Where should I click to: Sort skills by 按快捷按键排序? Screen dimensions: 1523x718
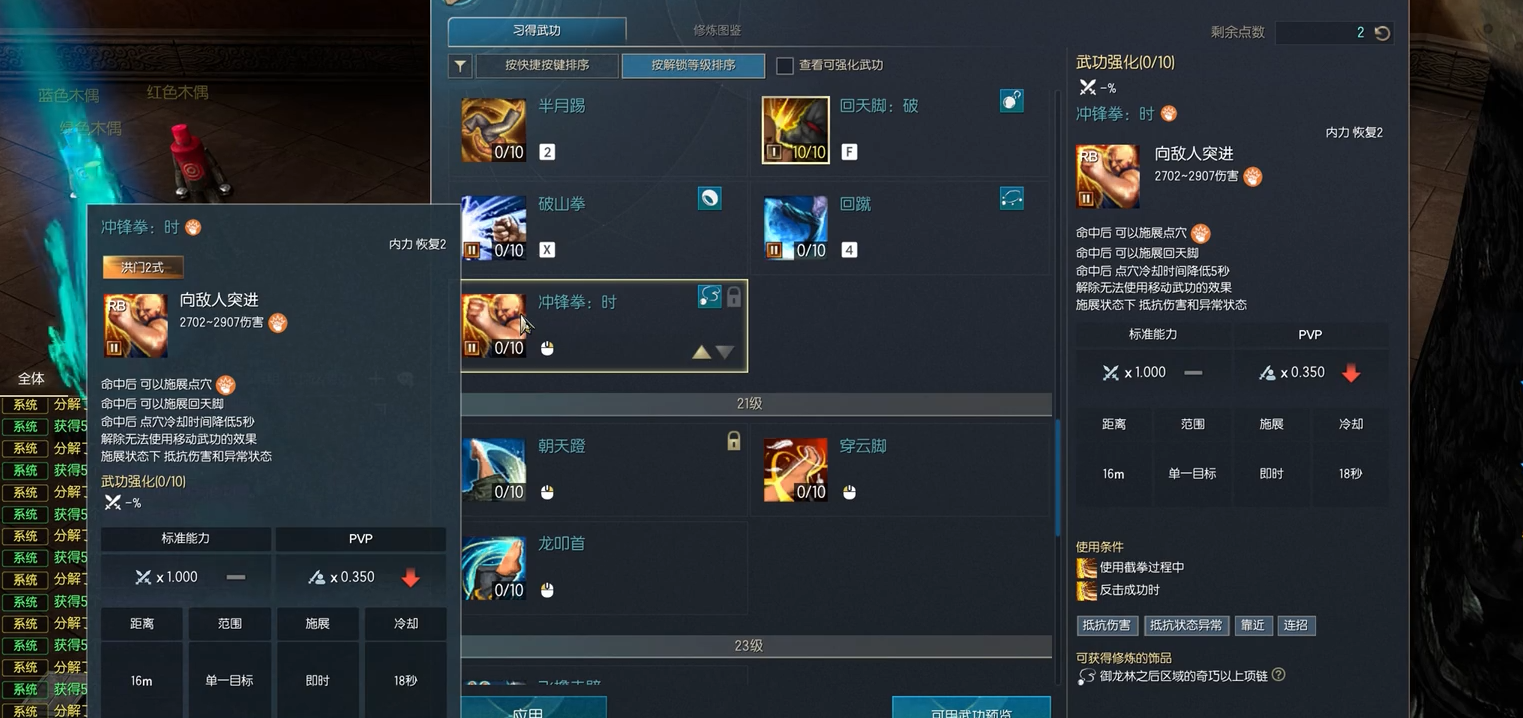coord(547,65)
